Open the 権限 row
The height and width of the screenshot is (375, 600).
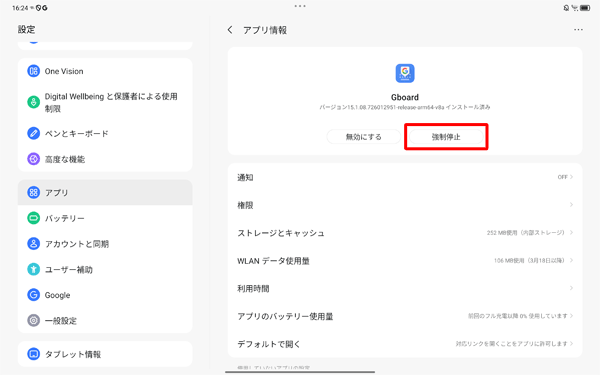[405, 205]
